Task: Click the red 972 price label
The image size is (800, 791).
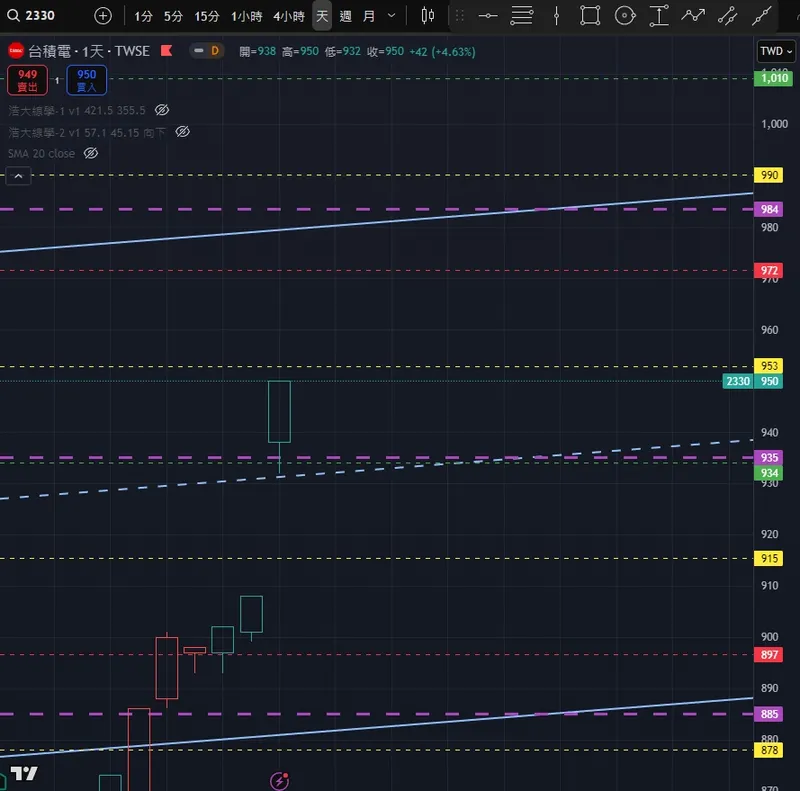Action: tap(768, 270)
